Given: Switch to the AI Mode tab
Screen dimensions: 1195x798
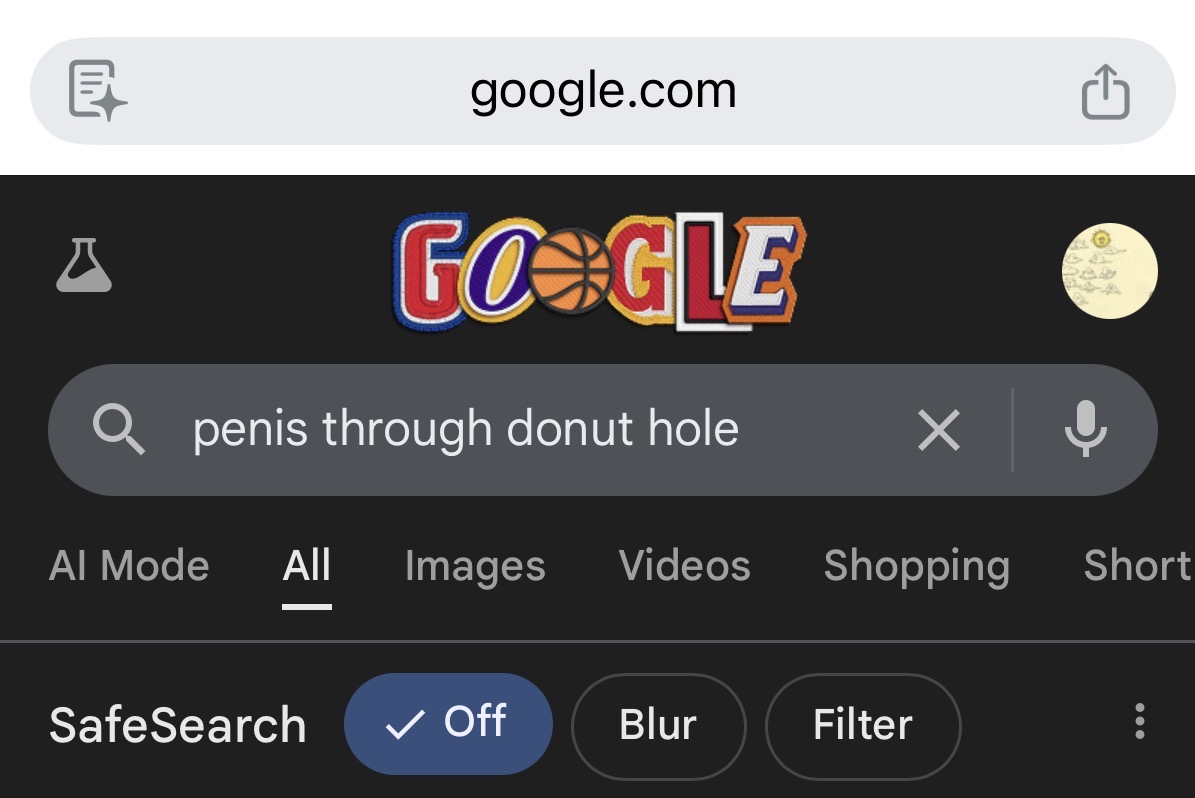Looking at the screenshot, I should [x=129, y=566].
